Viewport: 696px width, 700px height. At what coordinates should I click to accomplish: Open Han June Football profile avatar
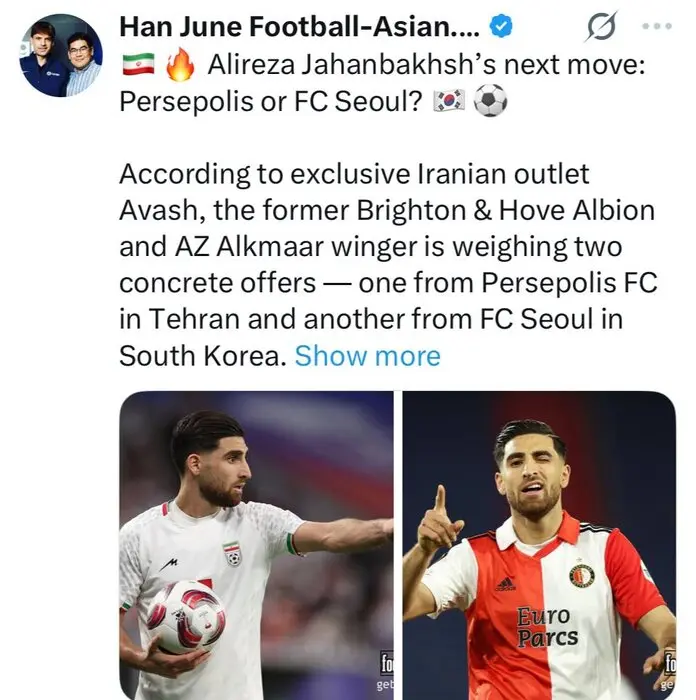[60, 55]
